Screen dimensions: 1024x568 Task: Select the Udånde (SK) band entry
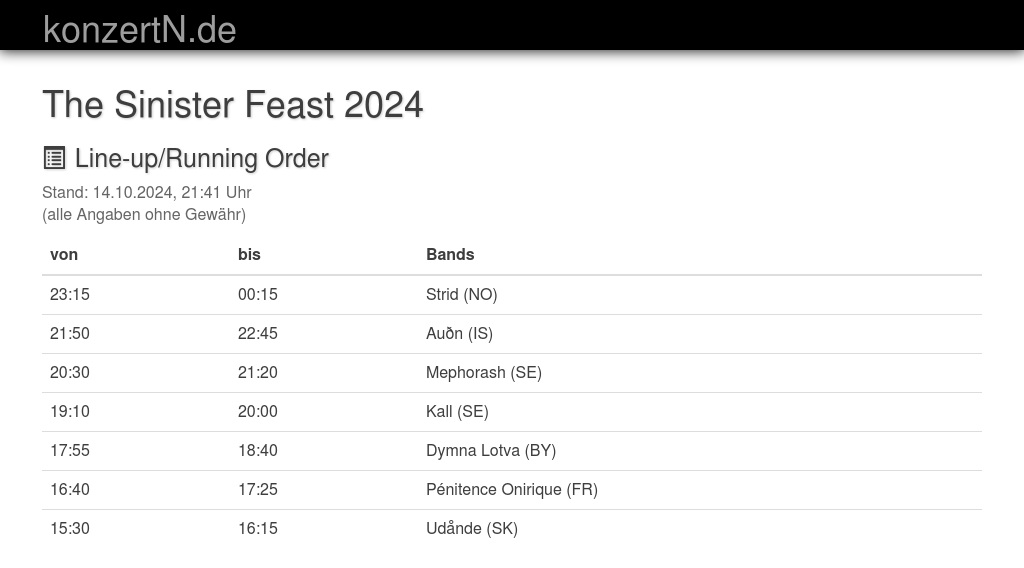(x=471, y=528)
